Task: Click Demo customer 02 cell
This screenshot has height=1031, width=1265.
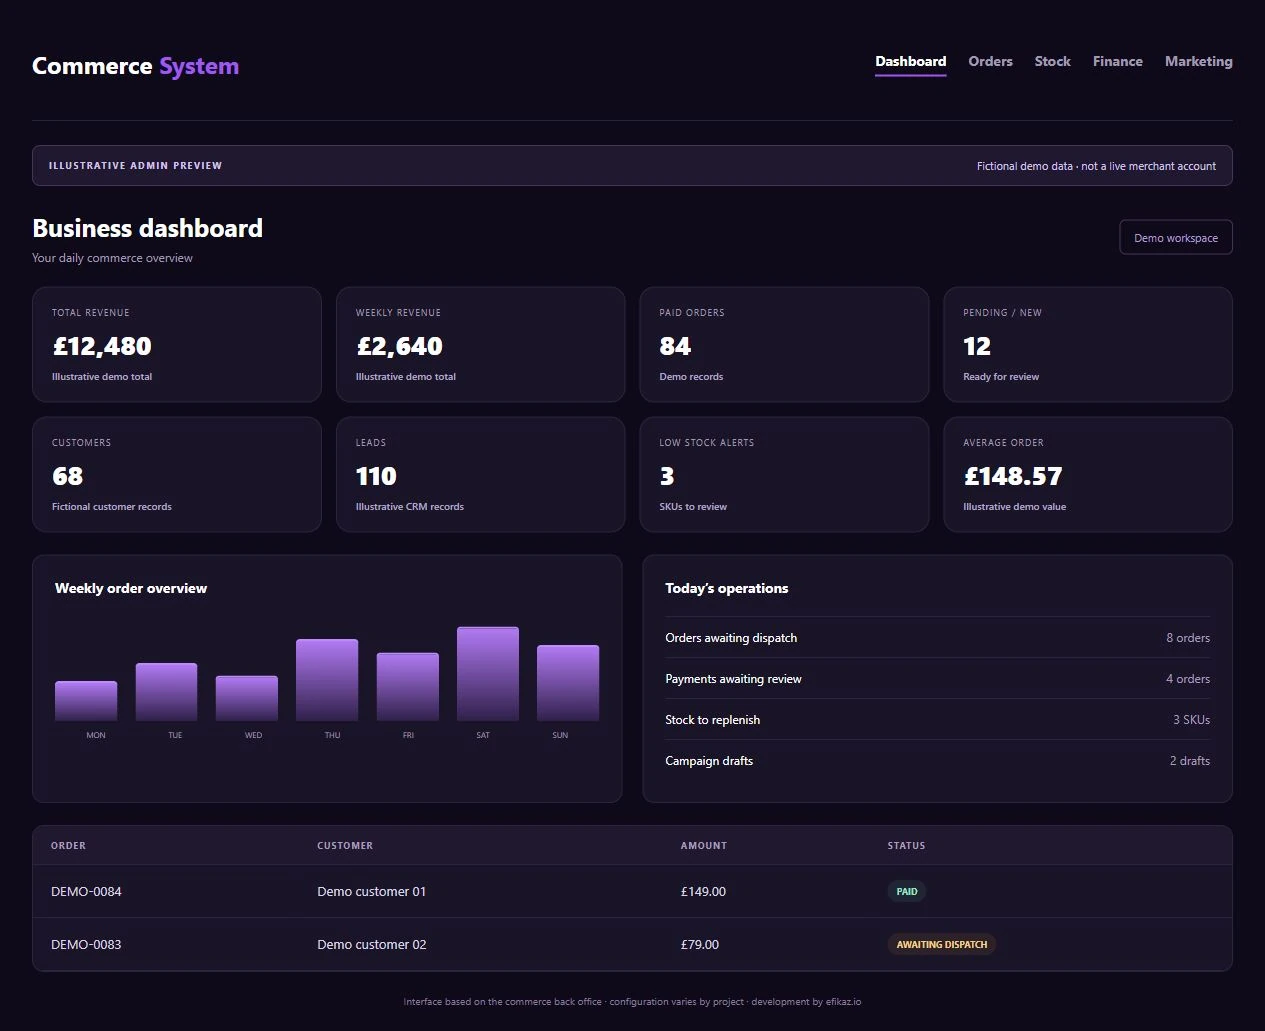Action: [372, 945]
